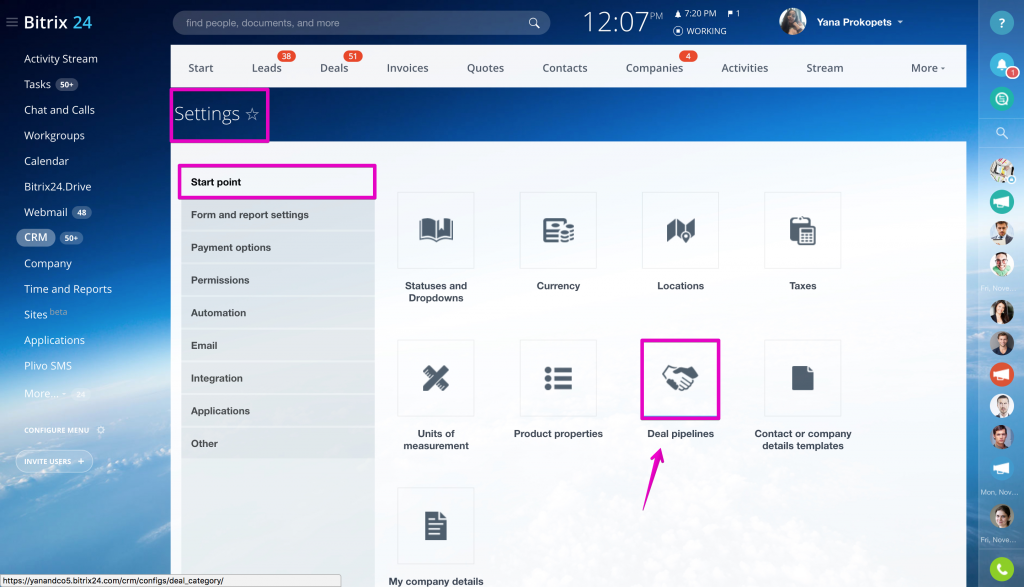This screenshot has height=587, width=1024.
Task: Open the green chat messages icon in the right sidebar
Action: click(x=1001, y=99)
